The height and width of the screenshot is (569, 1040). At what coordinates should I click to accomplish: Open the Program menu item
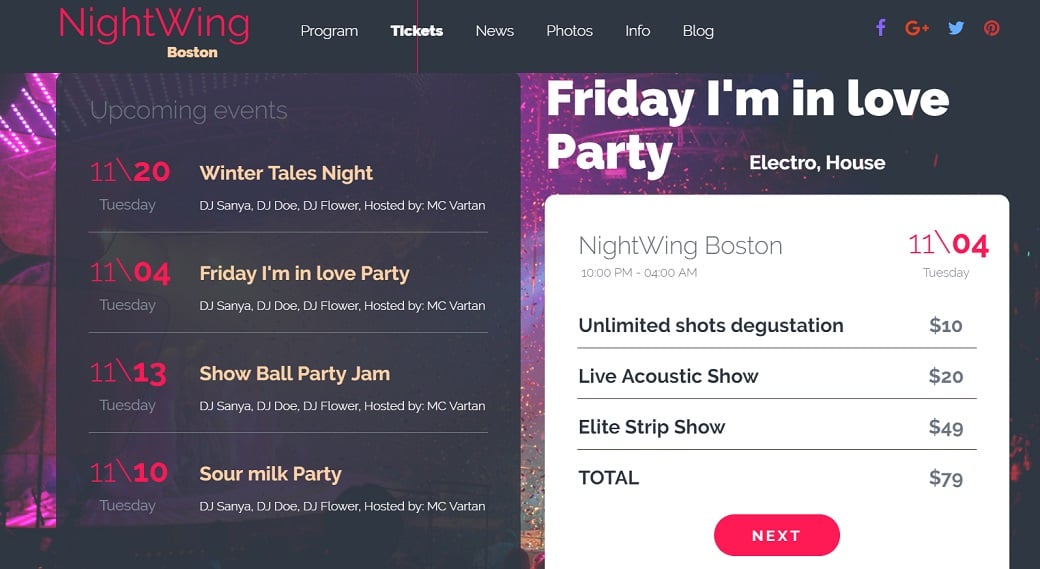point(329,31)
